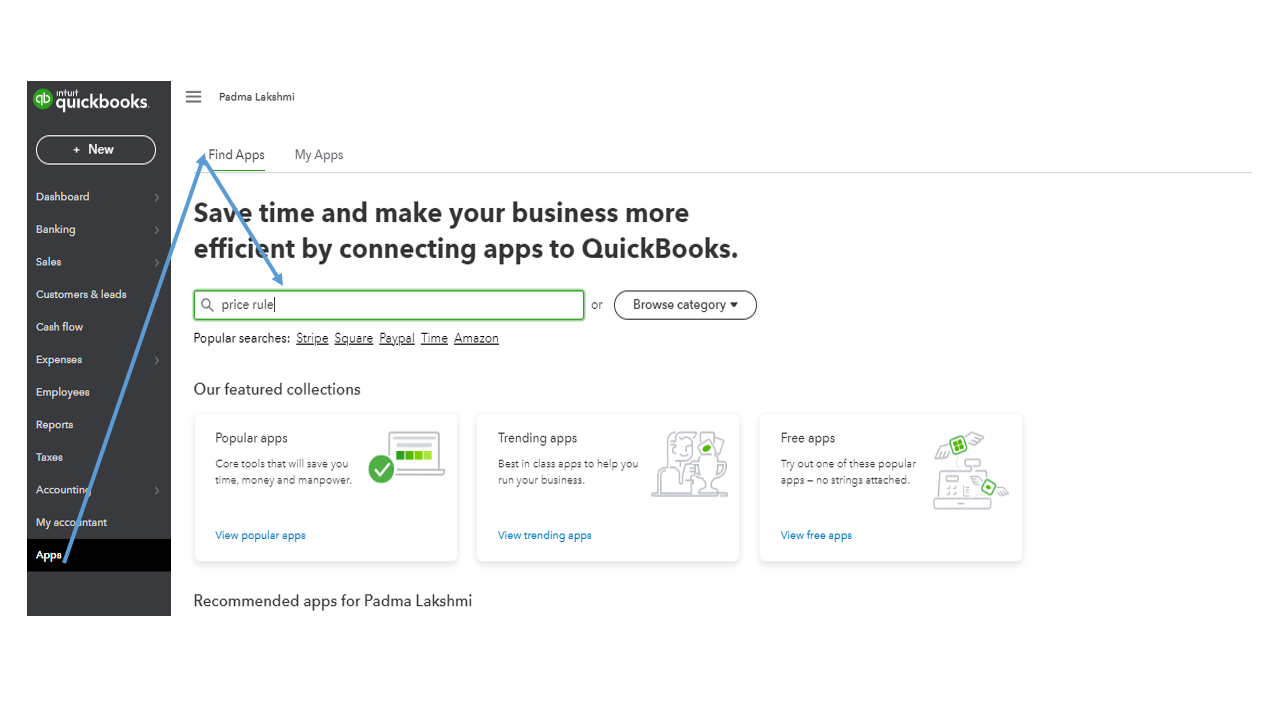Image resolution: width=1280 pixels, height=720 pixels.
Task: Switch to the My Apps tab
Action: pyautogui.click(x=319, y=155)
